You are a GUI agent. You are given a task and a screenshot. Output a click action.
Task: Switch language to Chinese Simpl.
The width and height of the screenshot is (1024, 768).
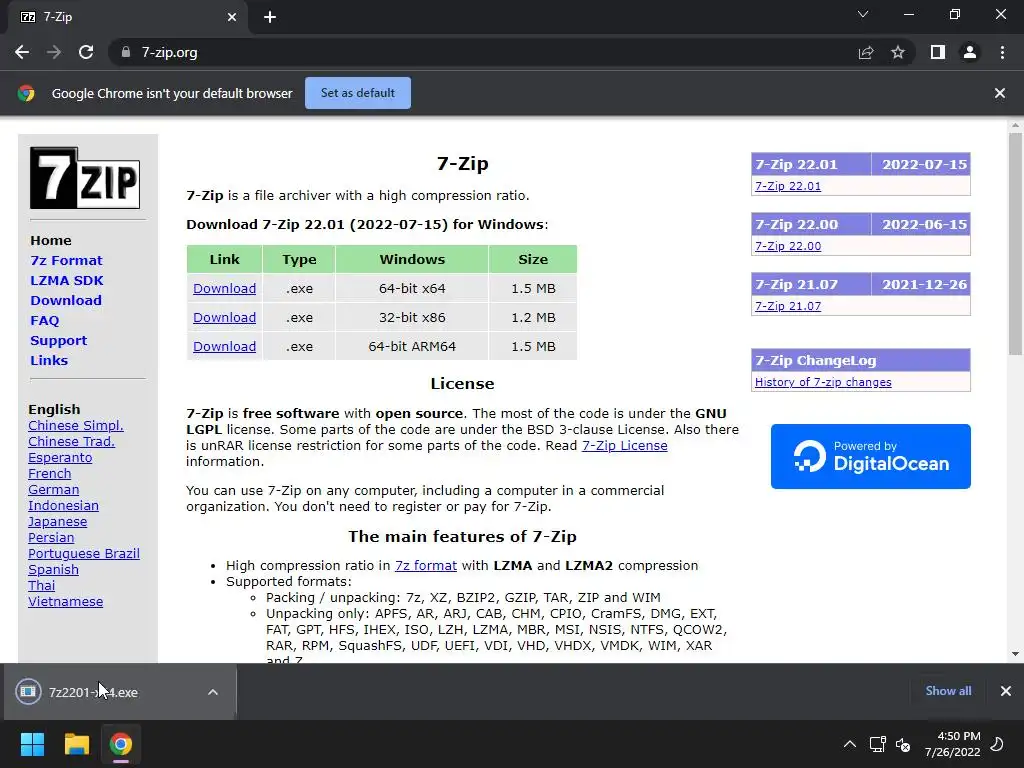coord(76,426)
